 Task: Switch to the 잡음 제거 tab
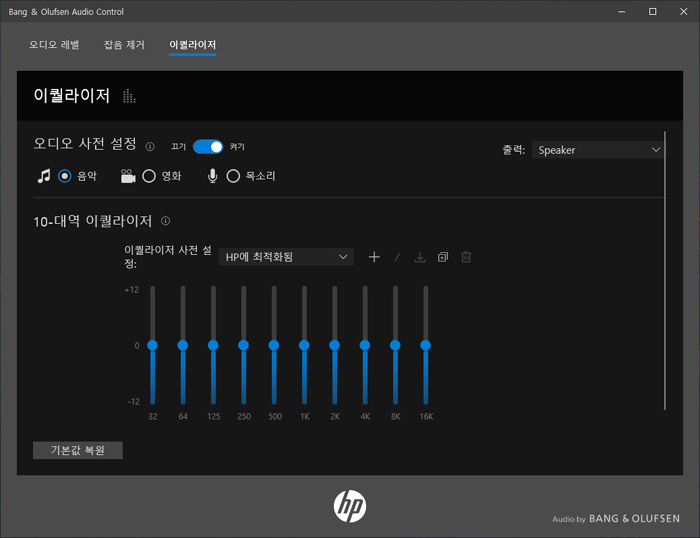tap(124, 45)
